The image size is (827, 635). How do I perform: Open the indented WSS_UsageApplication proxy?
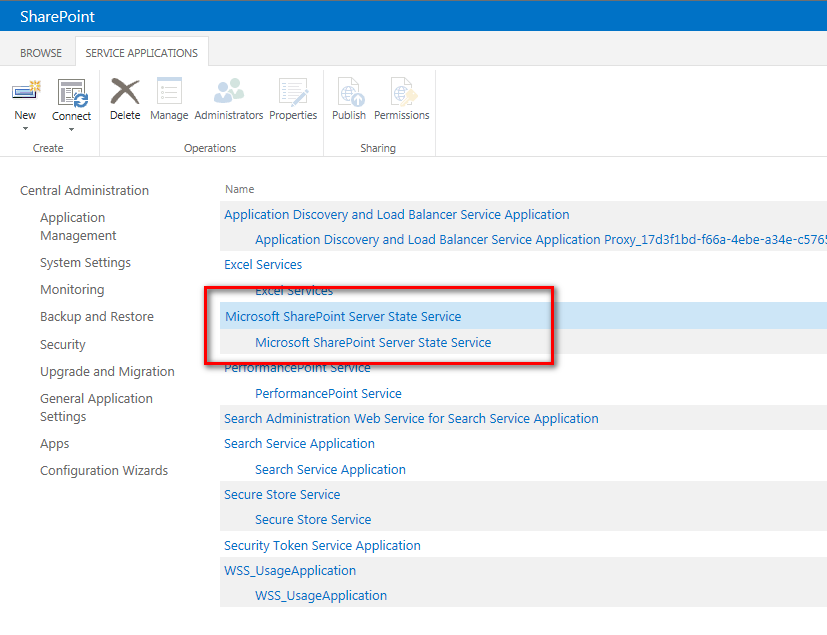(x=321, y=595)
